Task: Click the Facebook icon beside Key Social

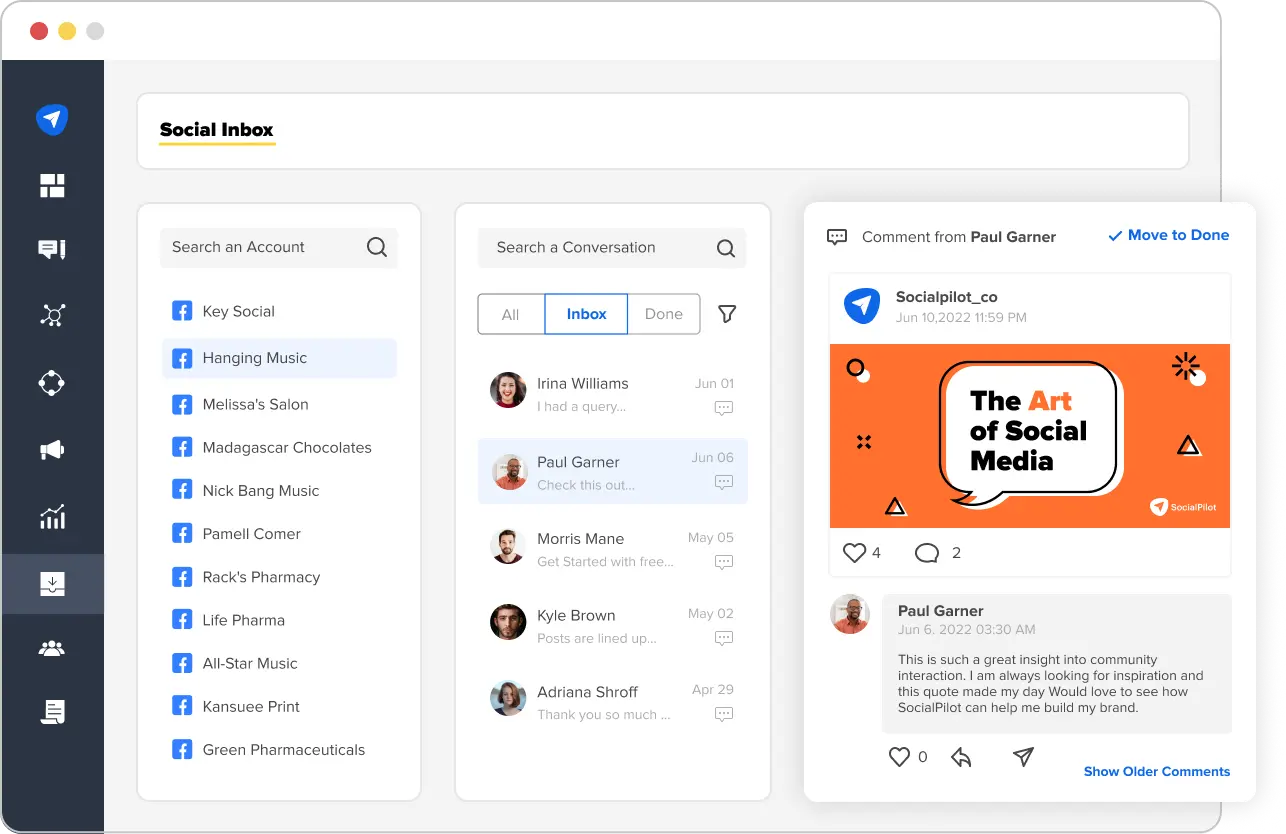Action: click(182, 311)
